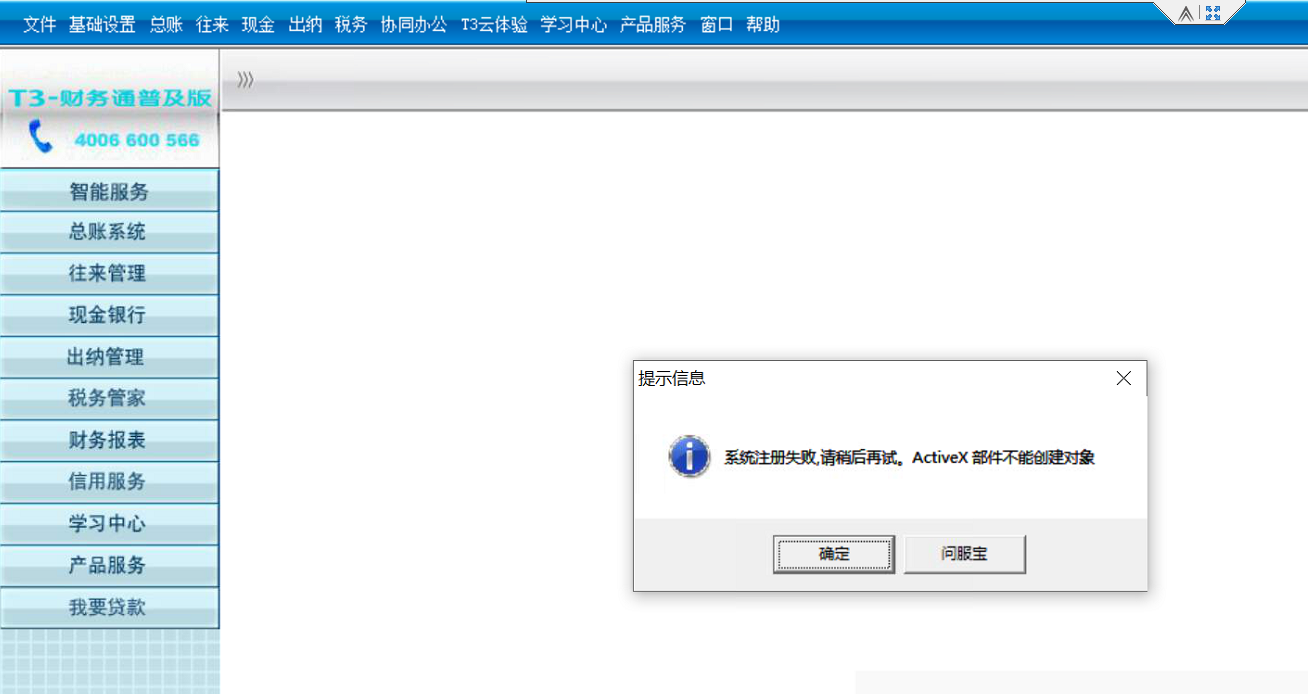Expand the >>> arrows on the toolbar strip

click(245, 80)
